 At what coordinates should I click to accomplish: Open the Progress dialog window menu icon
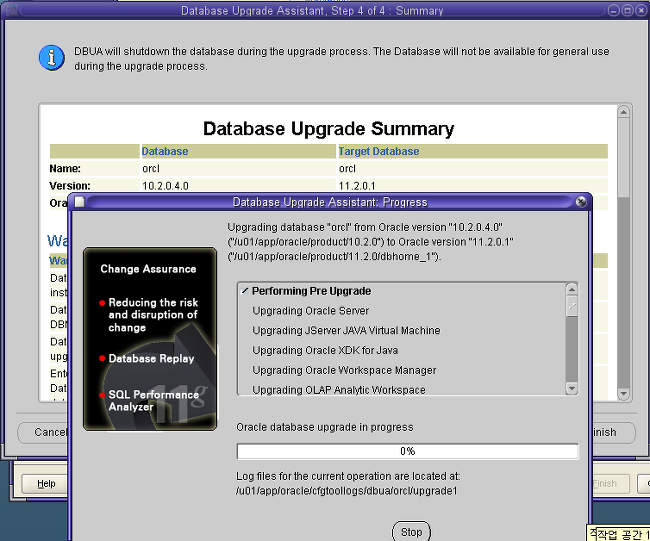(80, 202)
